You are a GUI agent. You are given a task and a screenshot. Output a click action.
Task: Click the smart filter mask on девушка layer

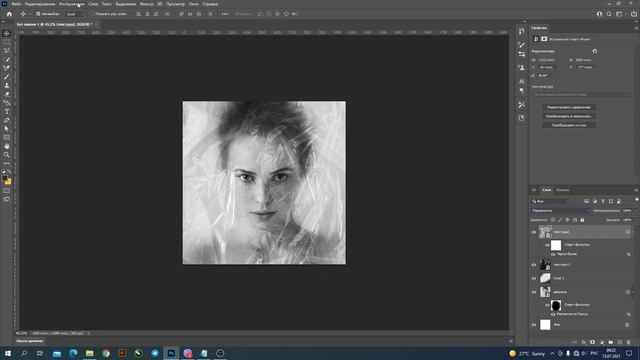[x=556, y=305]
